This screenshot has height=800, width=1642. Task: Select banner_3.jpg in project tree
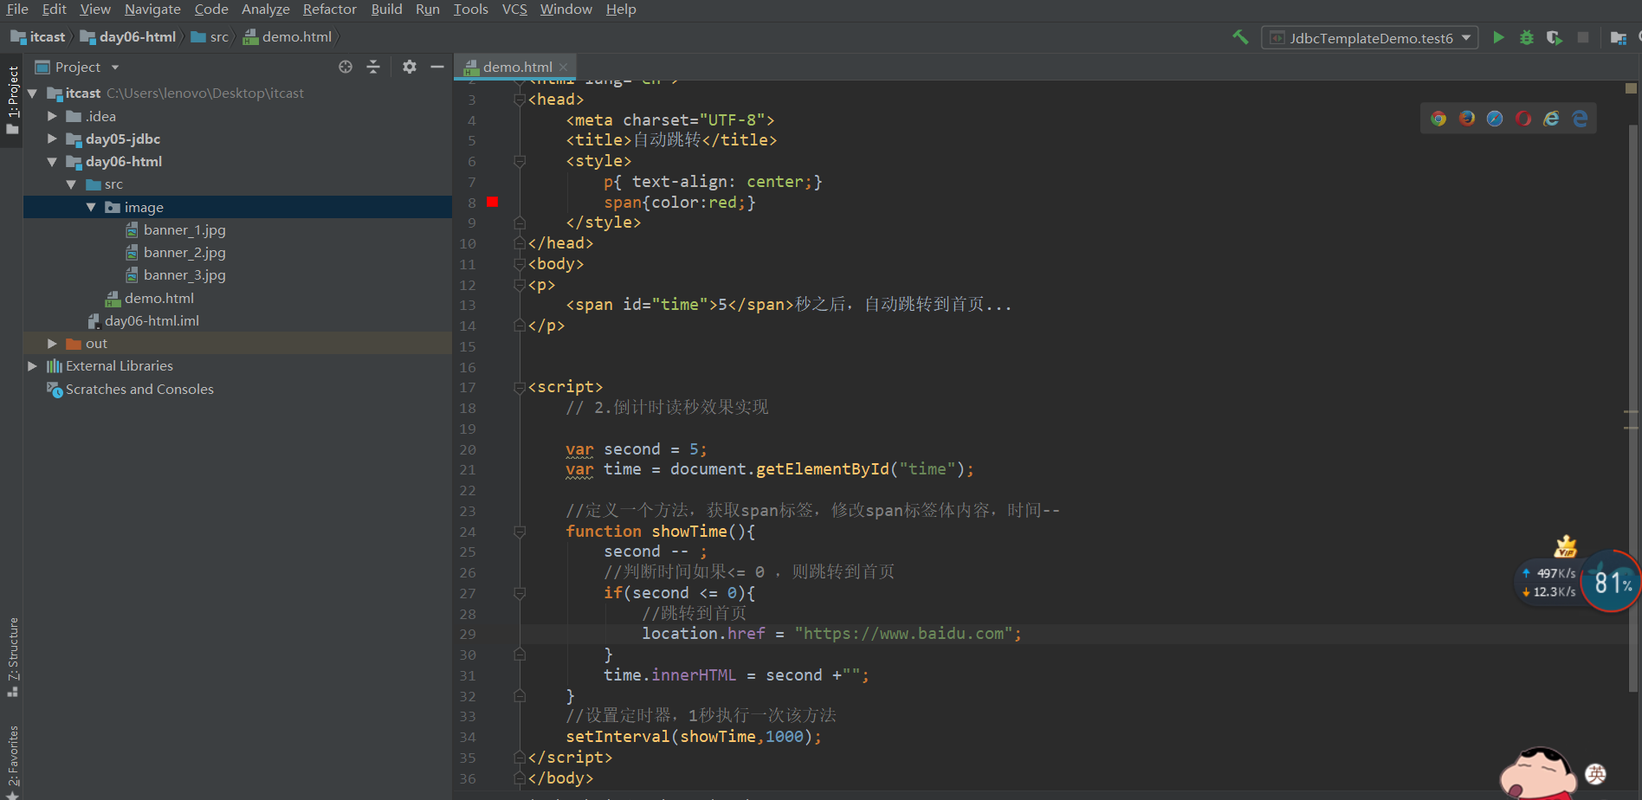184,275
